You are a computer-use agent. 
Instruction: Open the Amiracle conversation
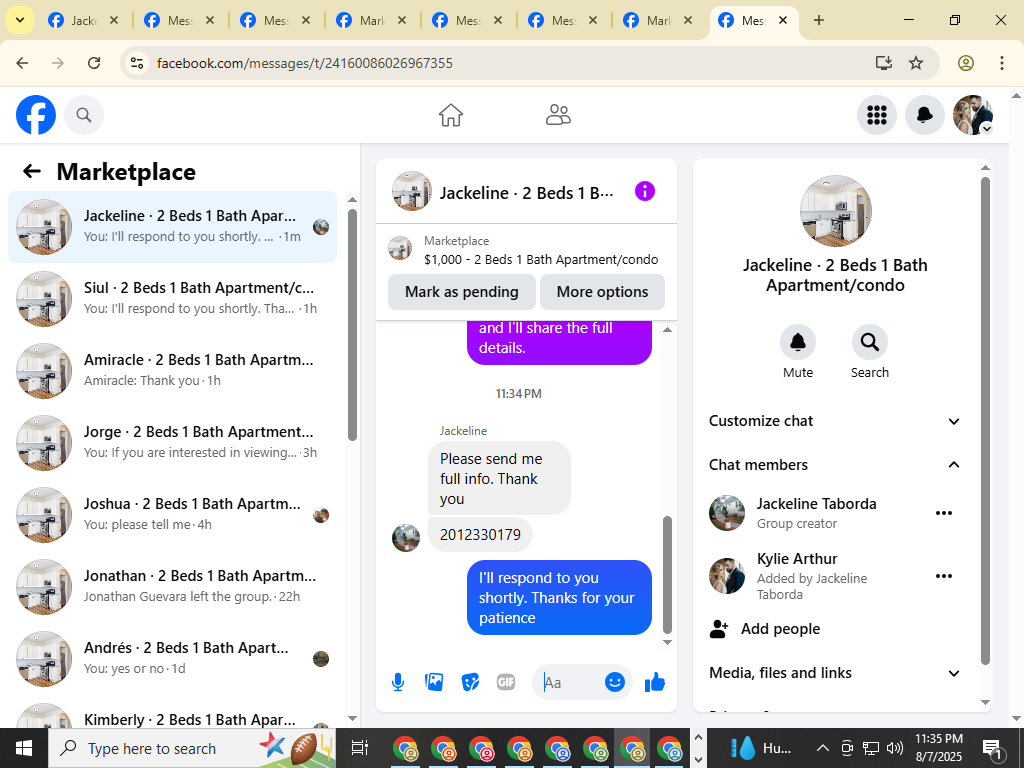pos(172,370)
